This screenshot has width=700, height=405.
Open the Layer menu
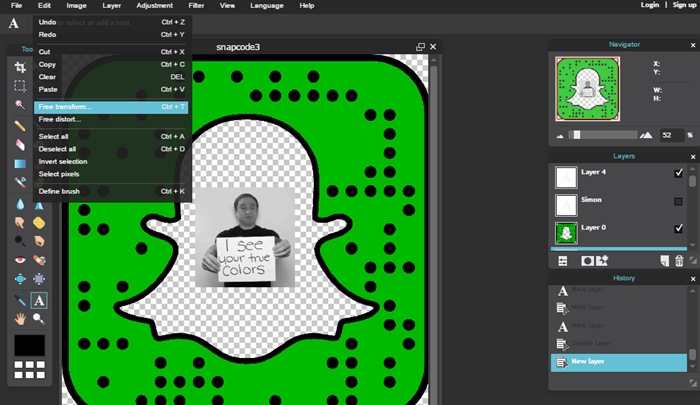point(112,5)
